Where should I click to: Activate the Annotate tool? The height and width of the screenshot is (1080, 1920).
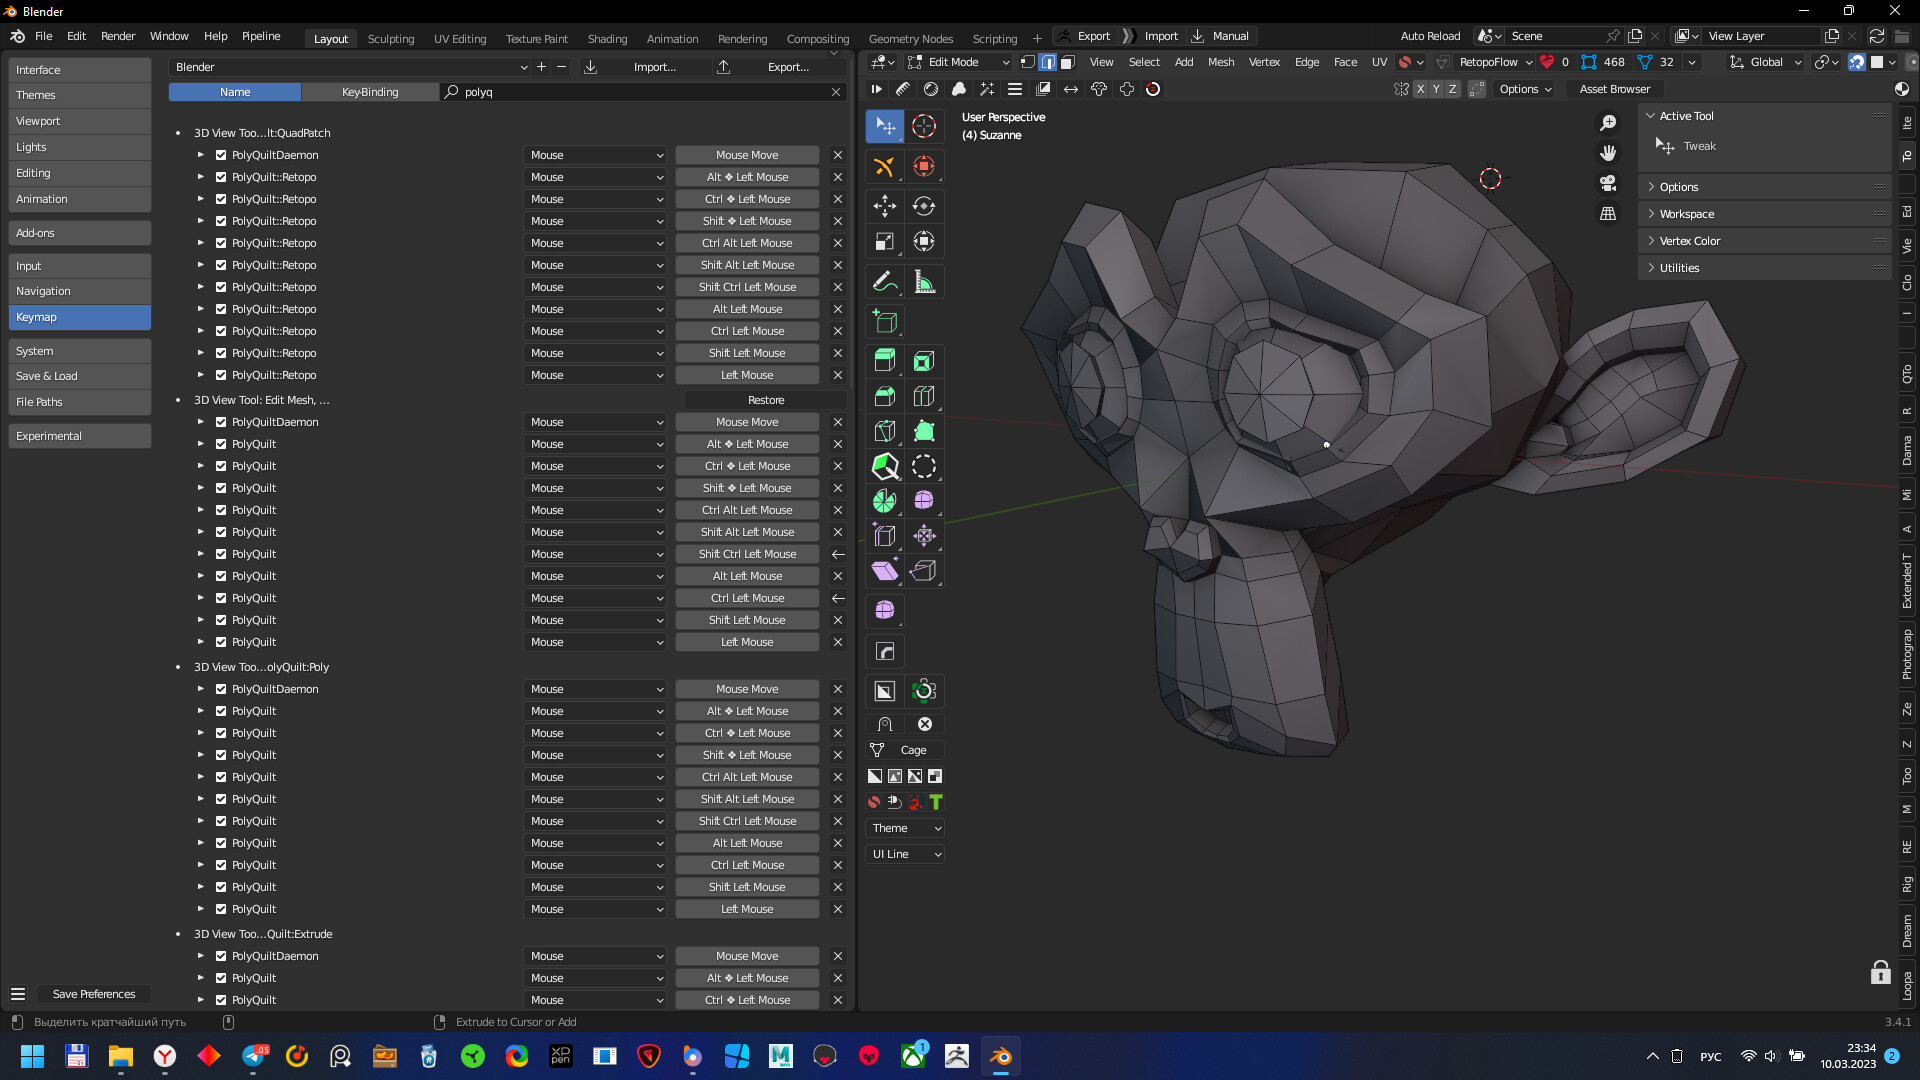[x=884, y=281]
